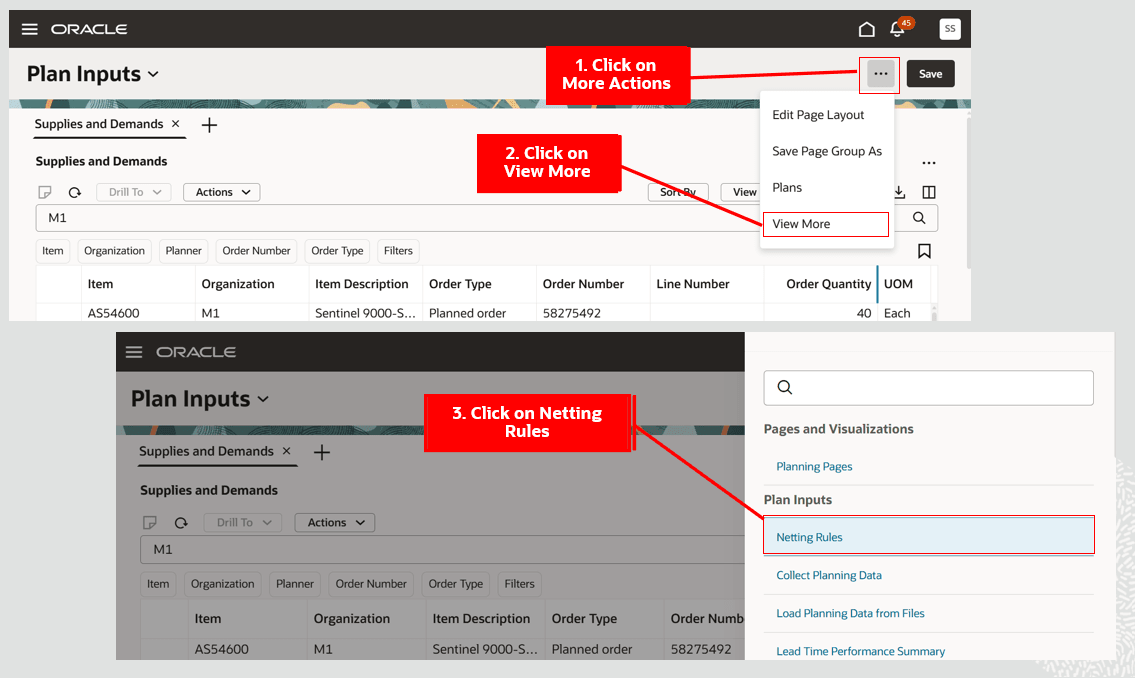1135x678 pixels.
Task: Click the bookmark icon beside the table
Action: coord(924,252)
